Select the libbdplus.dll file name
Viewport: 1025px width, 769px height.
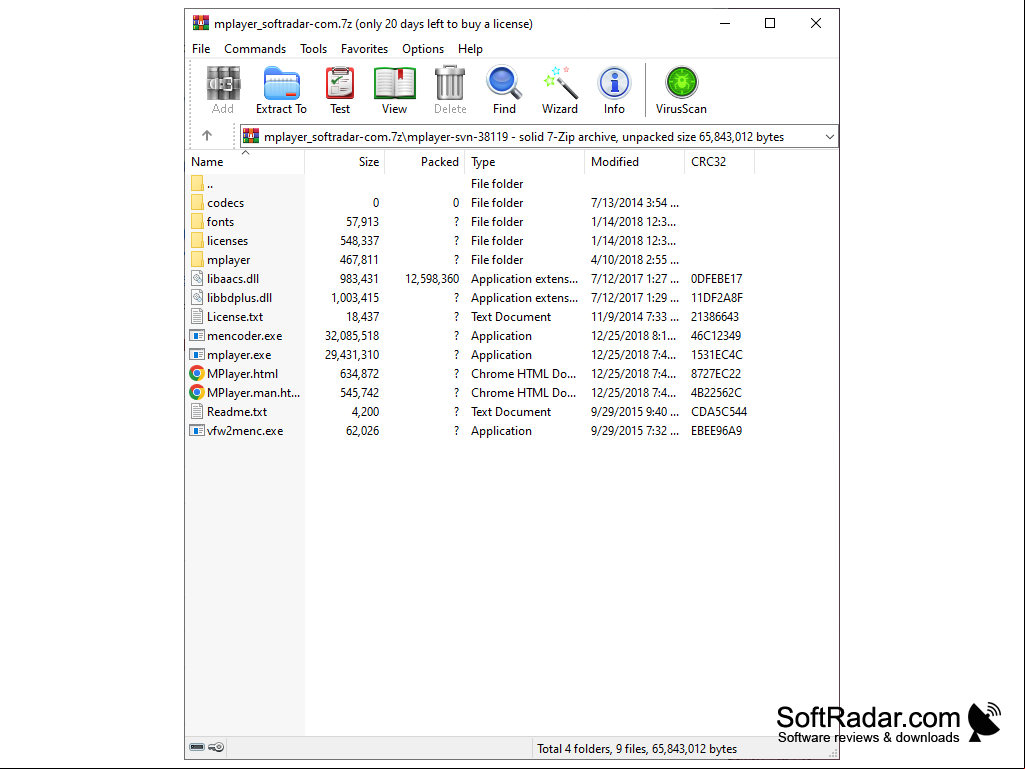coord(239,298)
